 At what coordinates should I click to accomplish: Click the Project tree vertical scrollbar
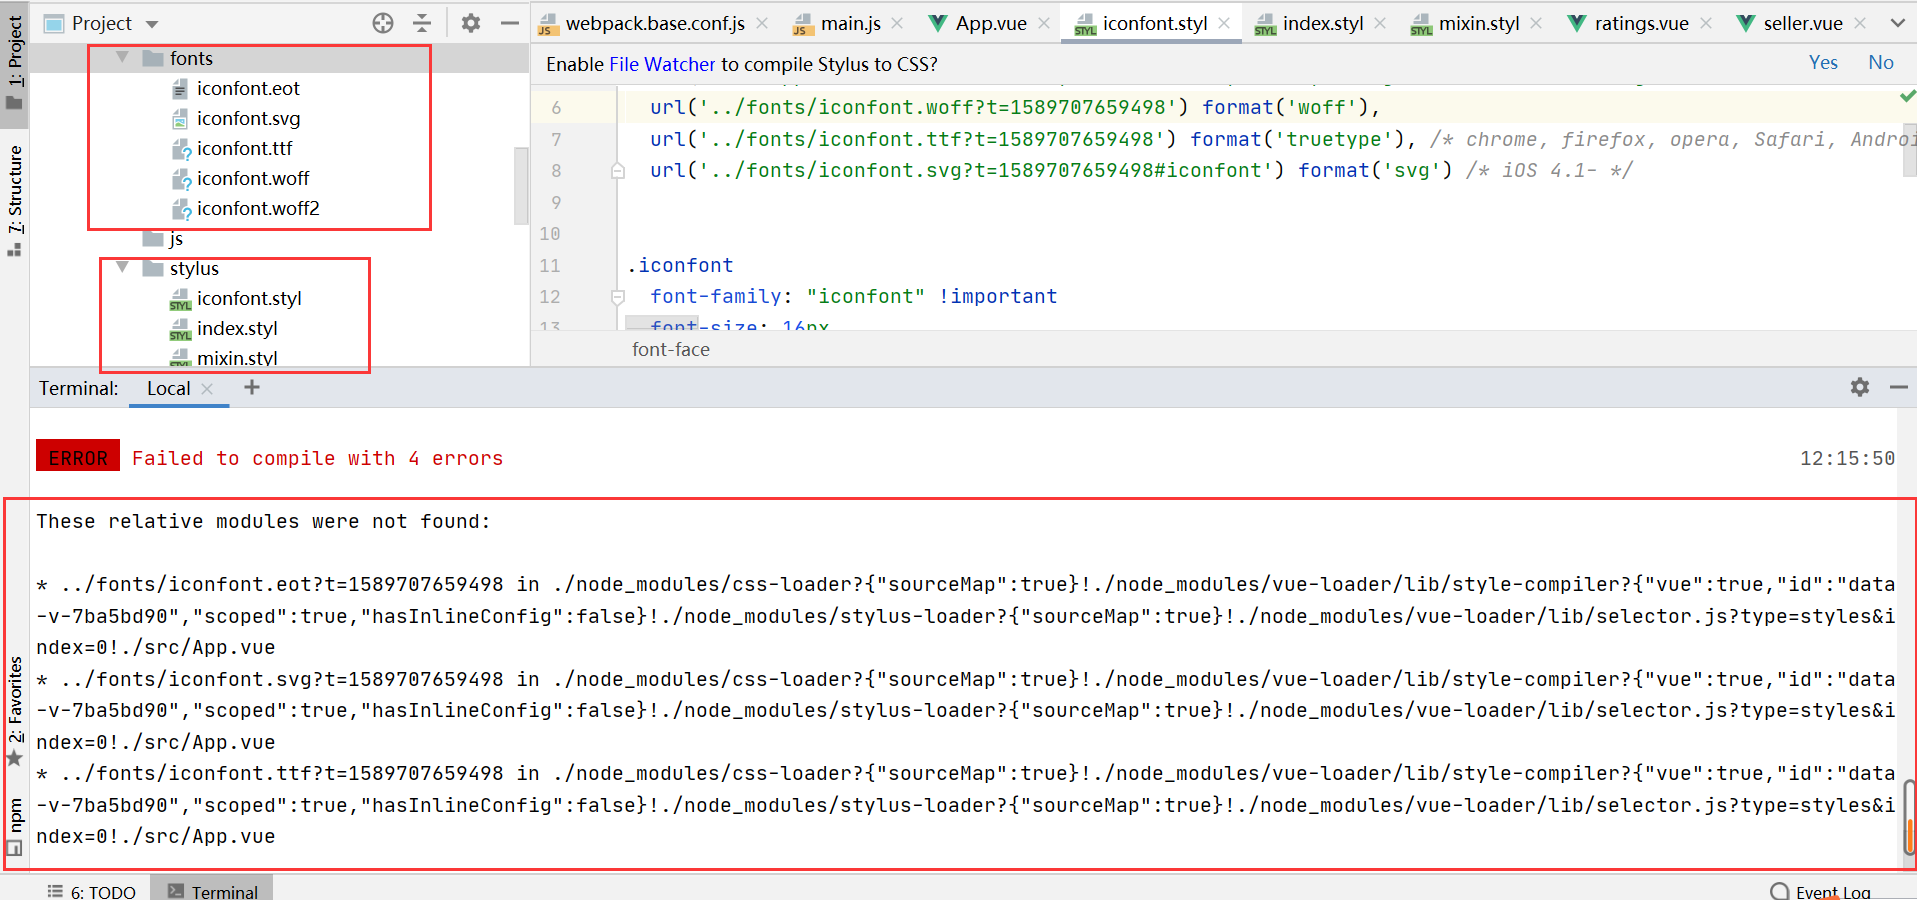pyautogui.click(x=521, y=186)
